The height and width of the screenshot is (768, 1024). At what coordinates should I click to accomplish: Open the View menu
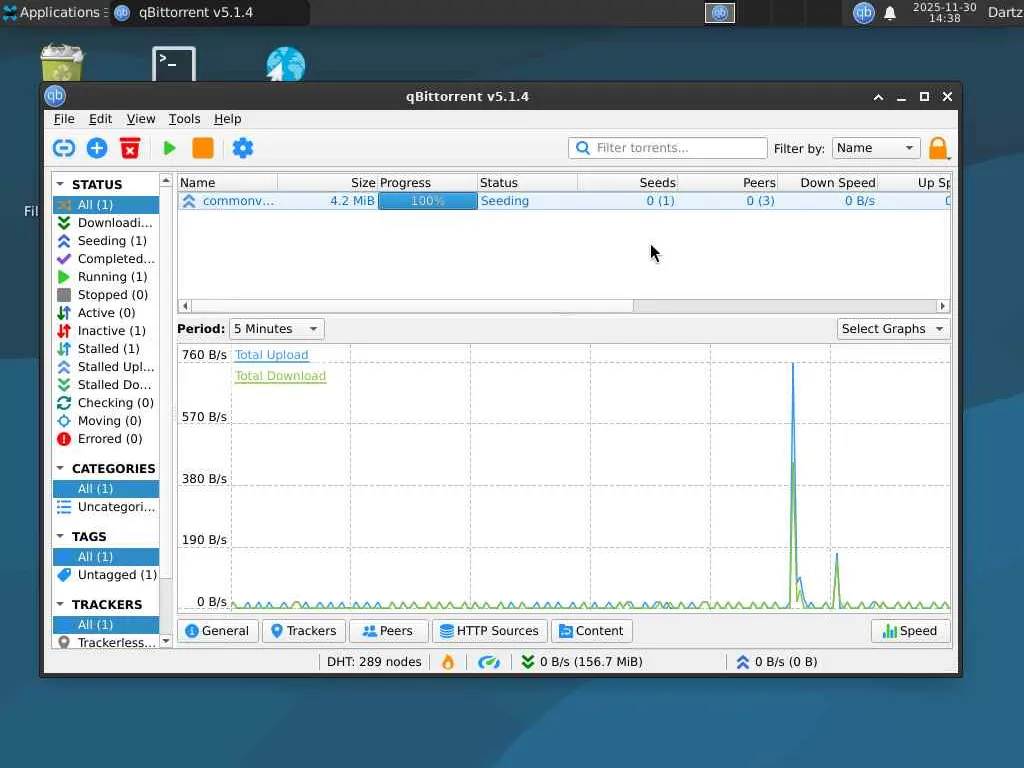[141, 119]
